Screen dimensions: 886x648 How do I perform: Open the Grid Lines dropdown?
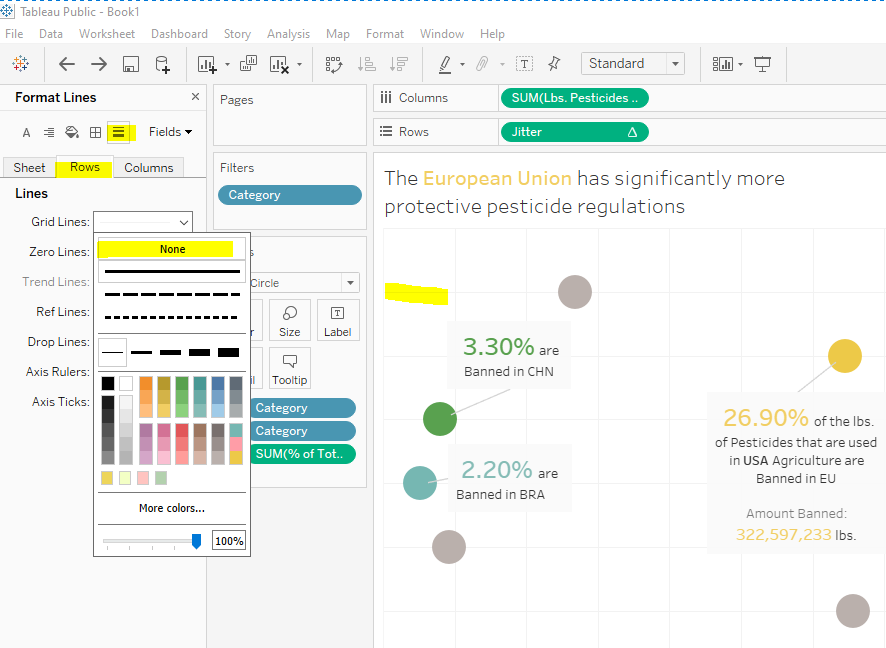pyautogui.click(x=143, y=222)
